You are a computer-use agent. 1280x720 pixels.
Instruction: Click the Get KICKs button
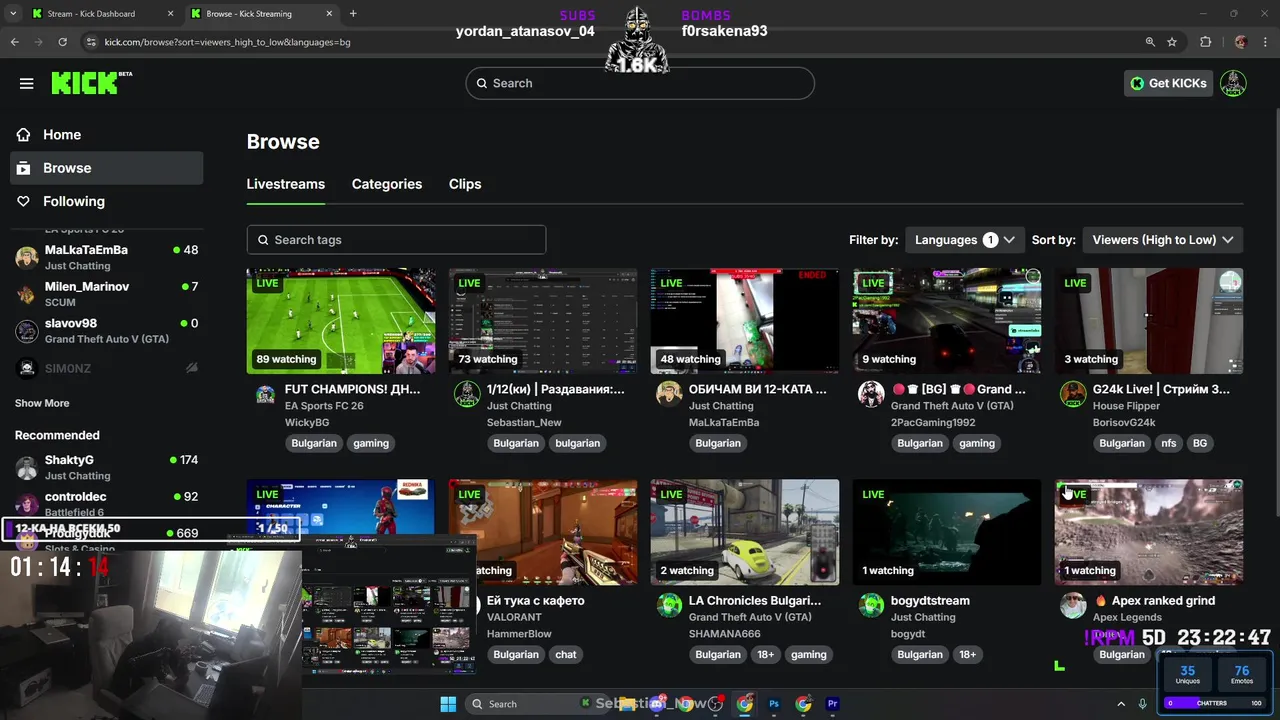coord(1168,83)
